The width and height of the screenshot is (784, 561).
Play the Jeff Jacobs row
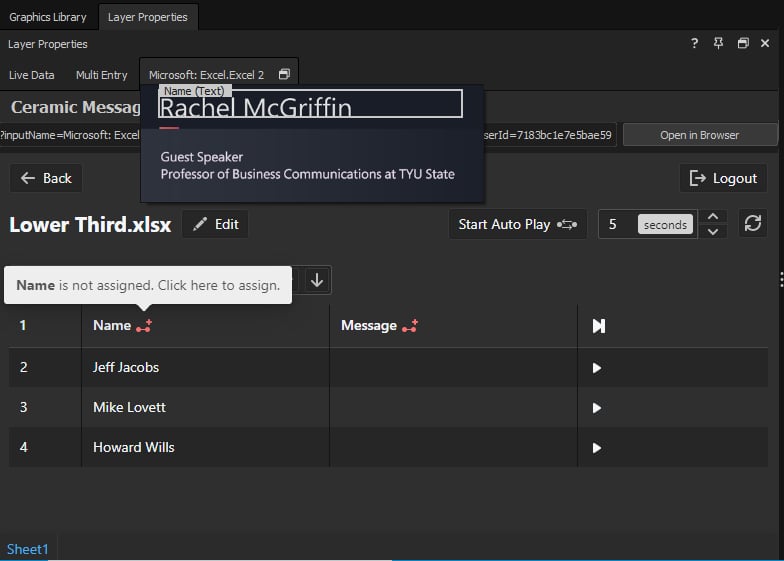[x=596, y=368]
